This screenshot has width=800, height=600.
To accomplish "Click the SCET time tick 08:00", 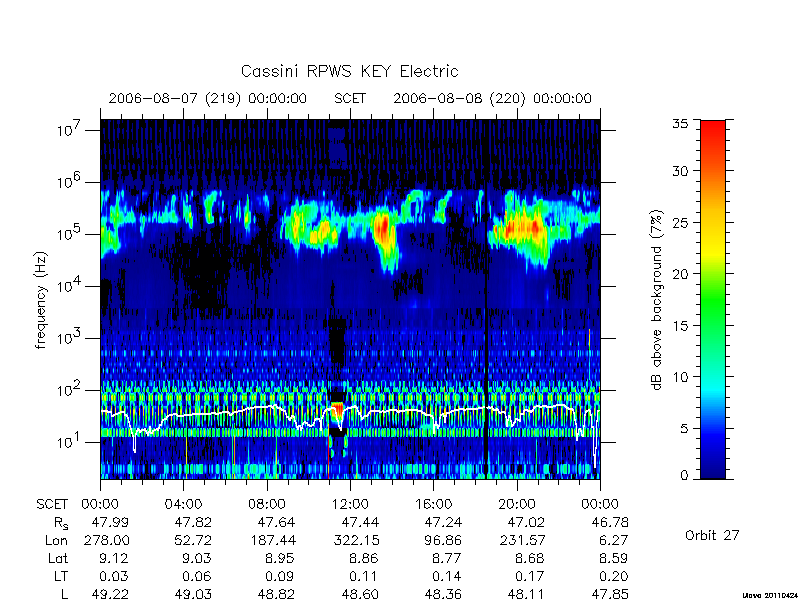I will coord(267,504).
